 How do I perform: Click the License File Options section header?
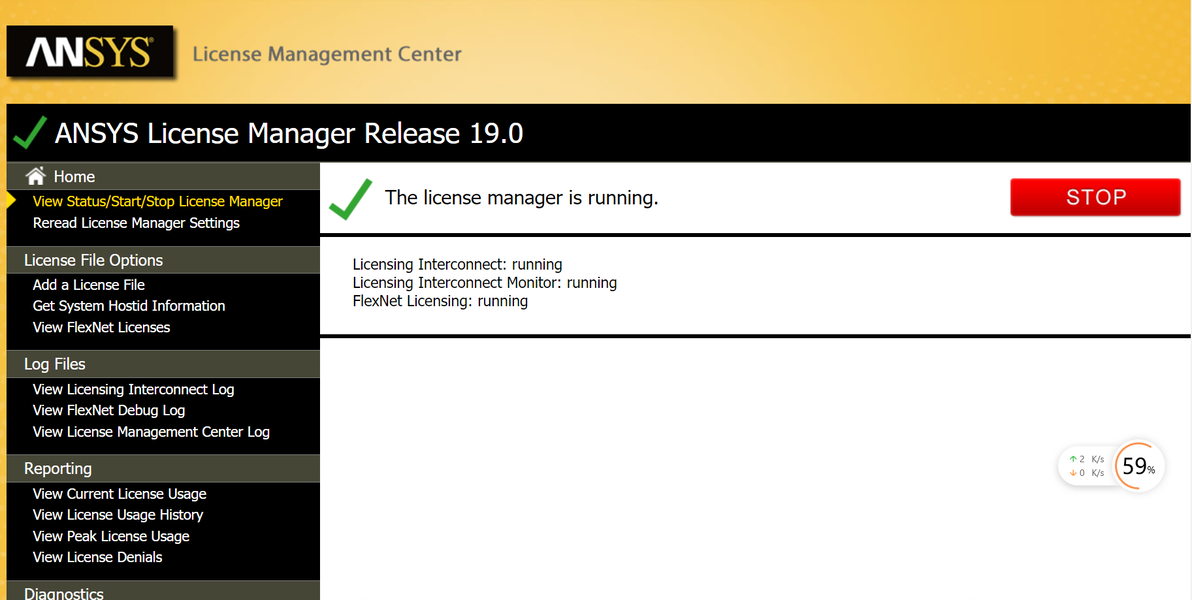pos(163,260)
